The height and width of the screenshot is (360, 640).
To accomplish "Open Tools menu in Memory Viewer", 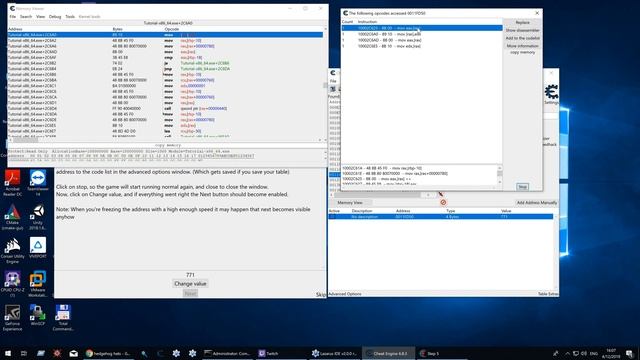I will (x=70, y=17).
